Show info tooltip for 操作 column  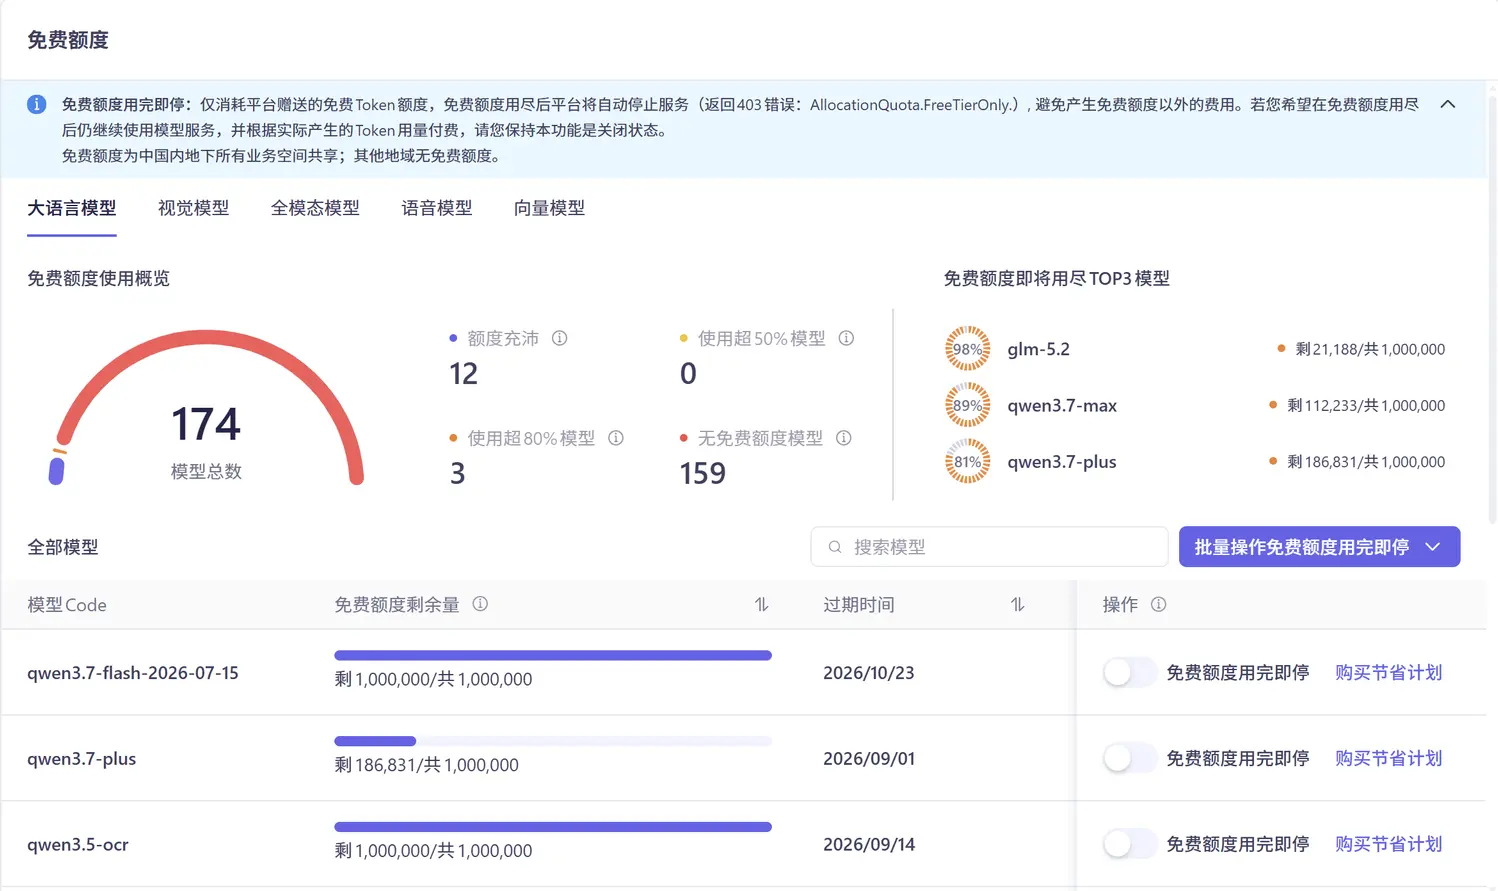tap(1158, 604)
